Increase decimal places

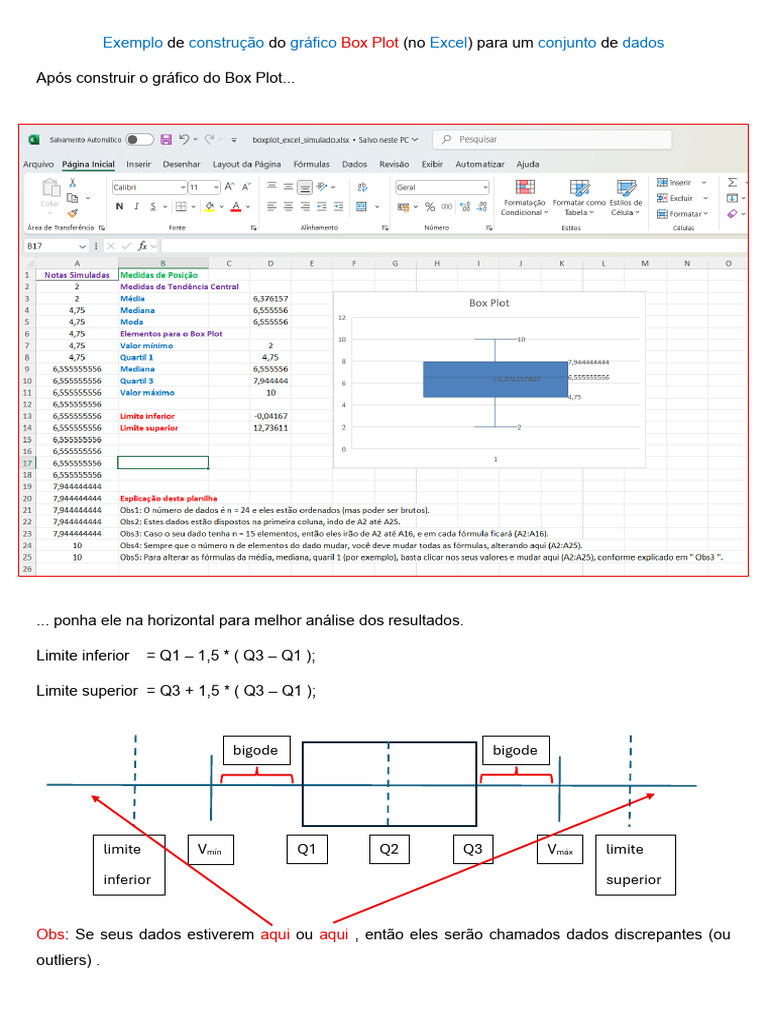465,206
